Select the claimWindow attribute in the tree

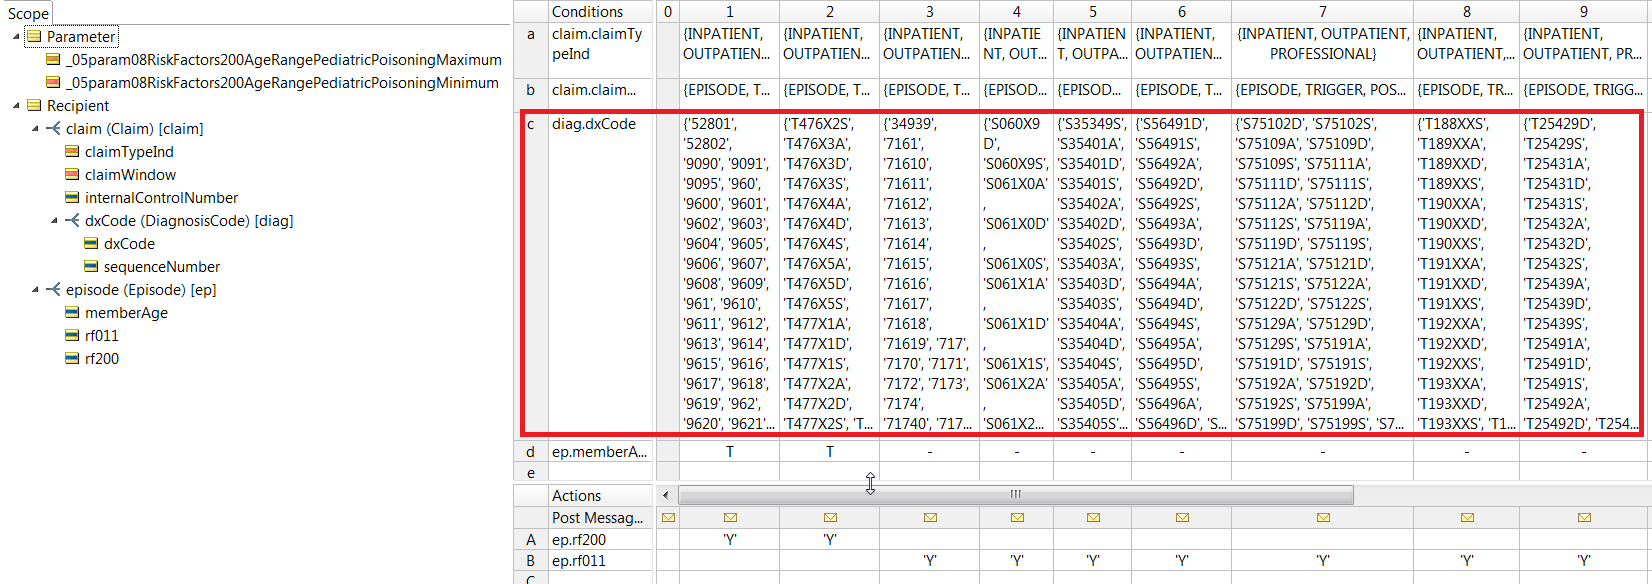[131, 175]
